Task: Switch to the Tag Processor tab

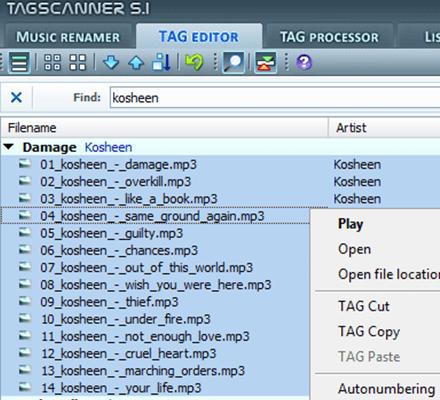Action: [329, 37]
